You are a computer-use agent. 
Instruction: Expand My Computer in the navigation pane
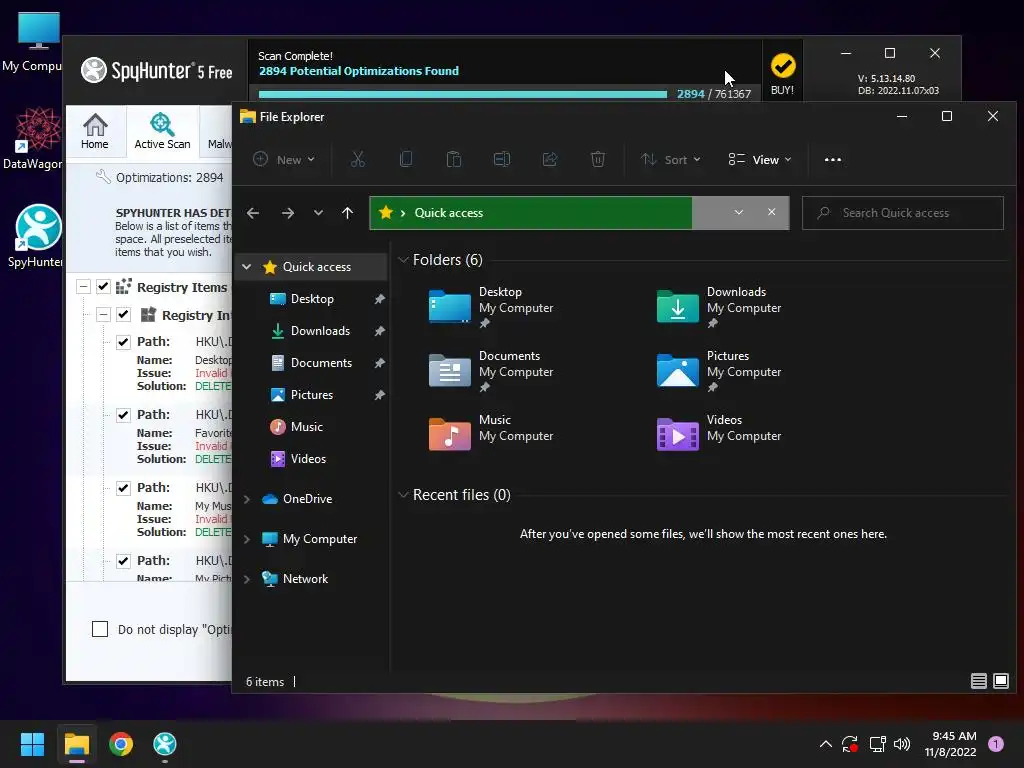[x=247, y=539]
